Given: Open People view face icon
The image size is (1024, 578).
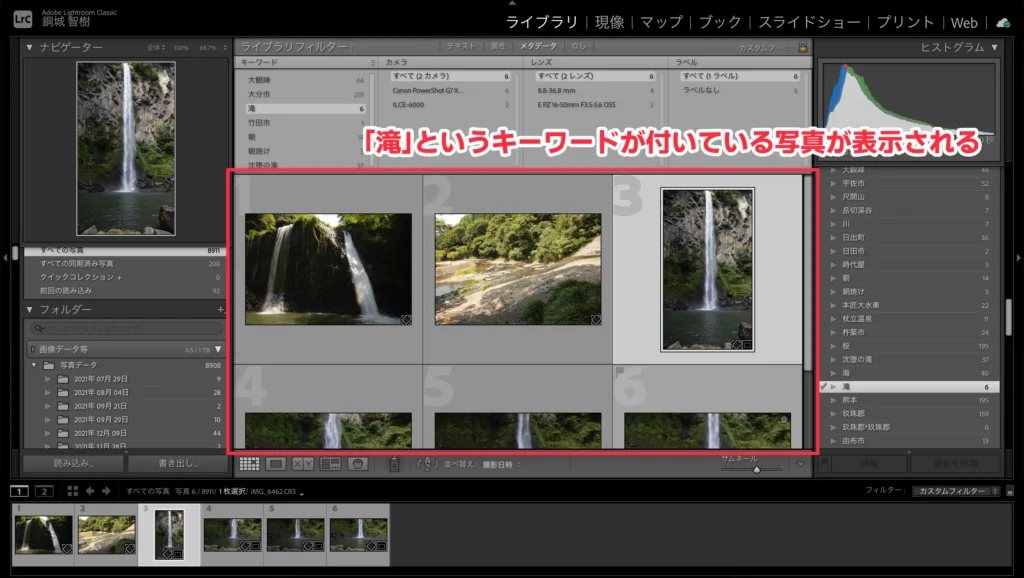Looking at the screenshot, I should (357, 464).
